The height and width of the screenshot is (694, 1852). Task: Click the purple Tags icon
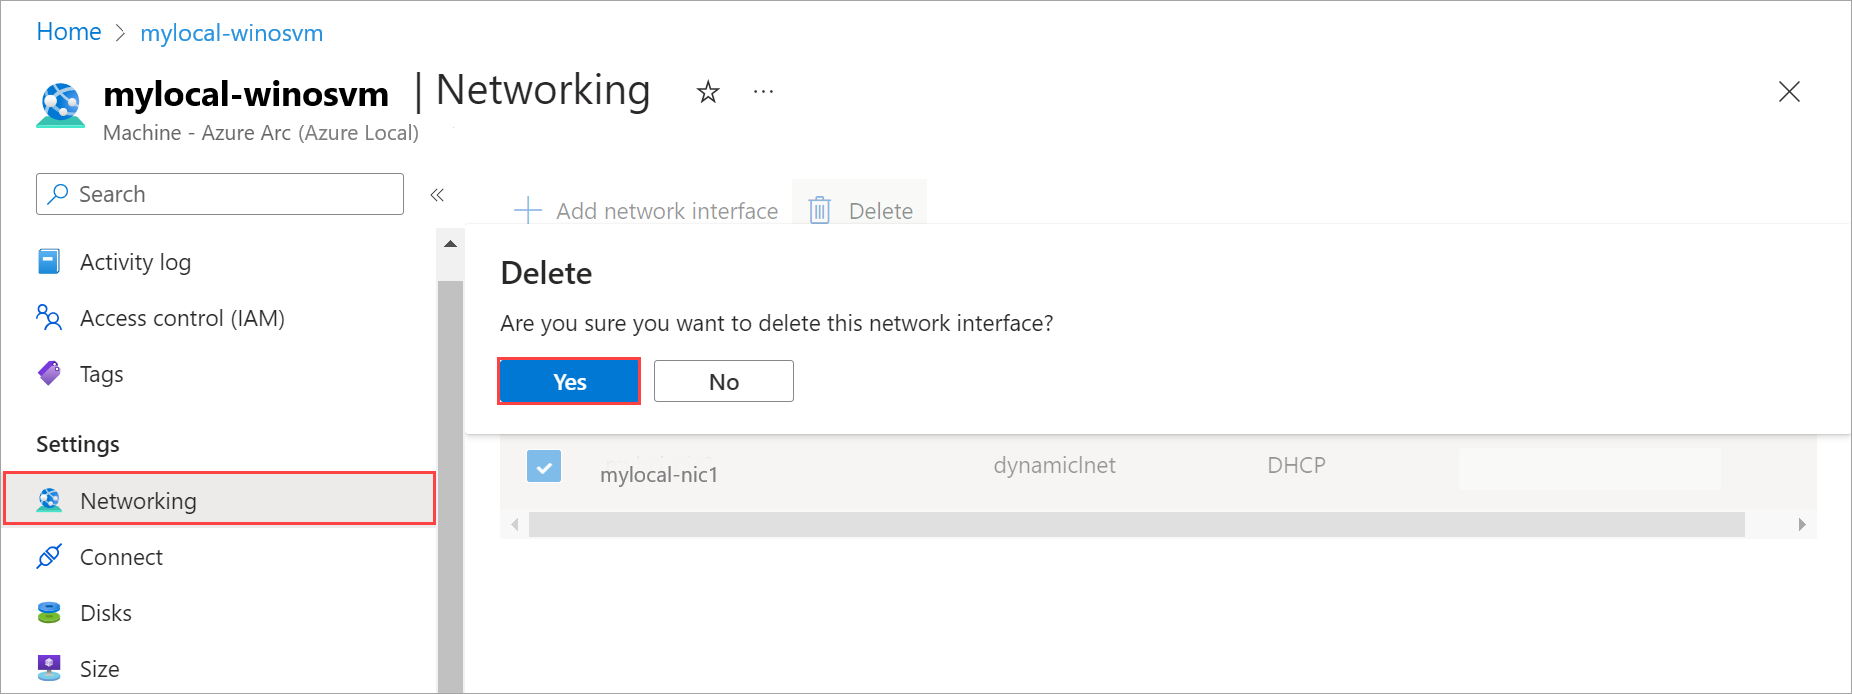tap(49, 374)
